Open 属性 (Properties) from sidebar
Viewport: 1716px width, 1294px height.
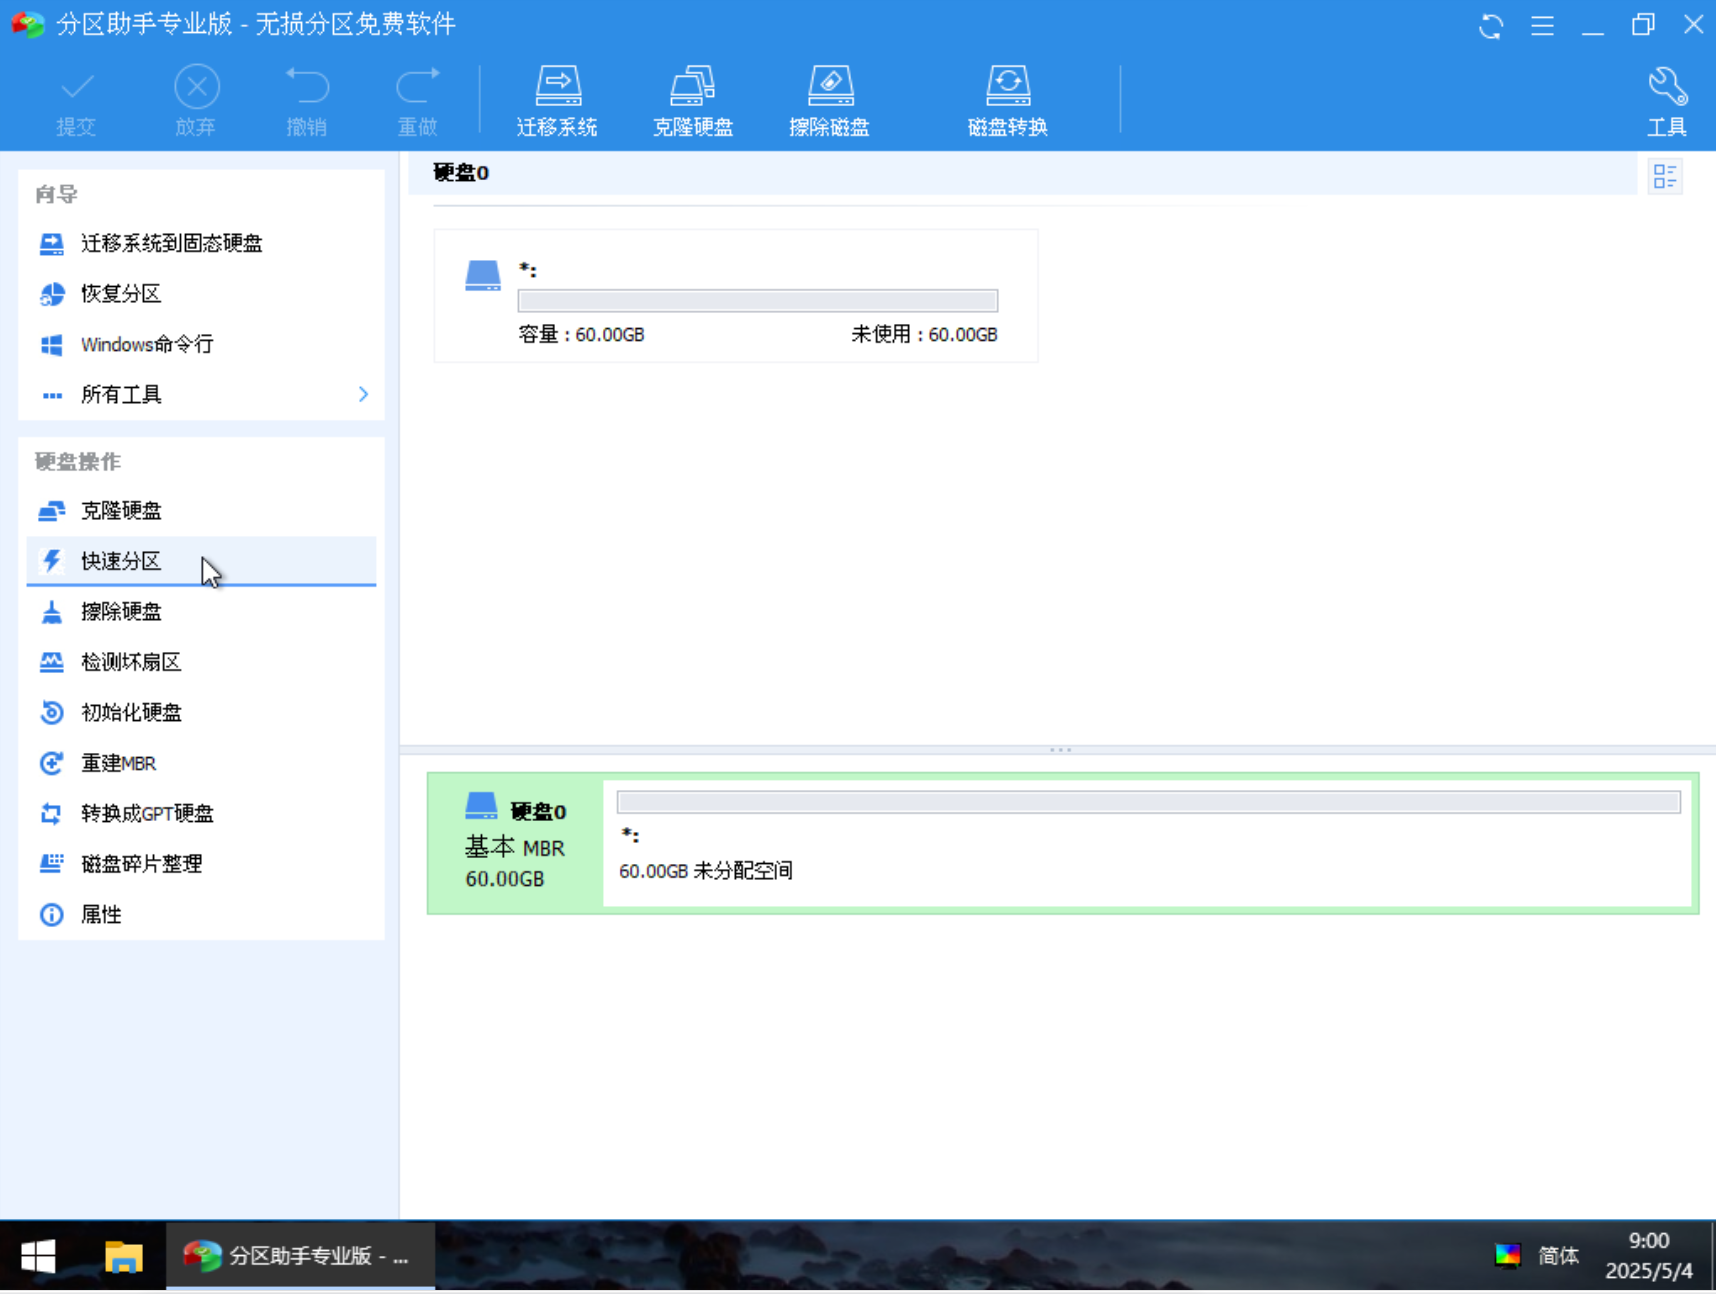(201, 914)
